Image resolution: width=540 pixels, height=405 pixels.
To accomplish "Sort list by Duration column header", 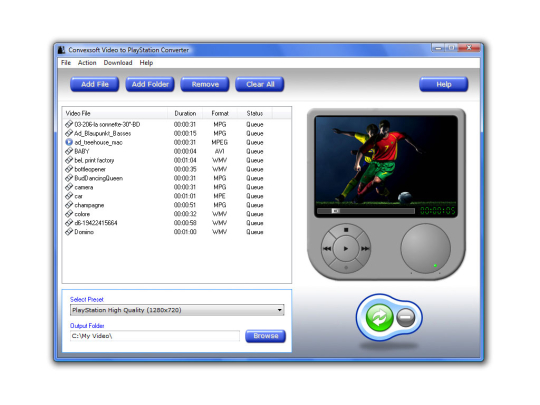I will (185, 113).
